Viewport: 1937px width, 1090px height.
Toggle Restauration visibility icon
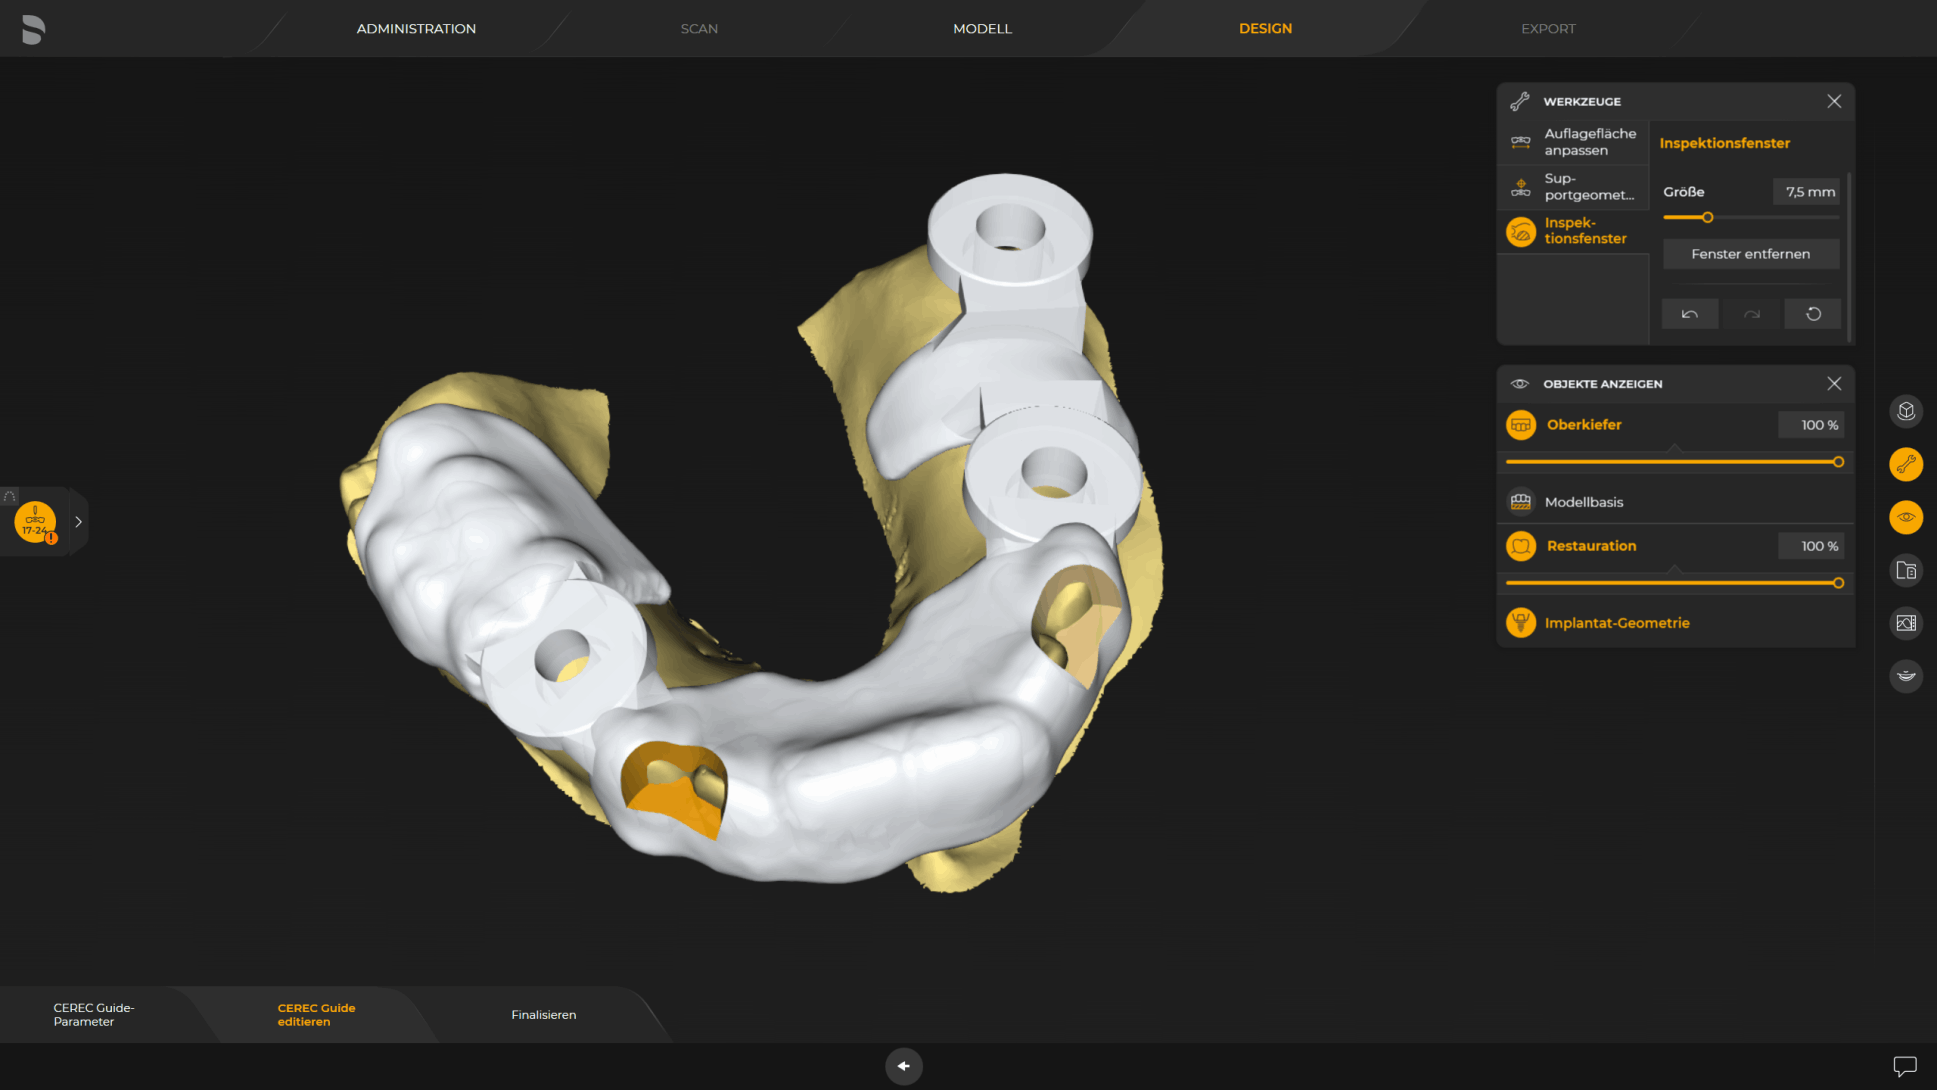point(1521,546)
